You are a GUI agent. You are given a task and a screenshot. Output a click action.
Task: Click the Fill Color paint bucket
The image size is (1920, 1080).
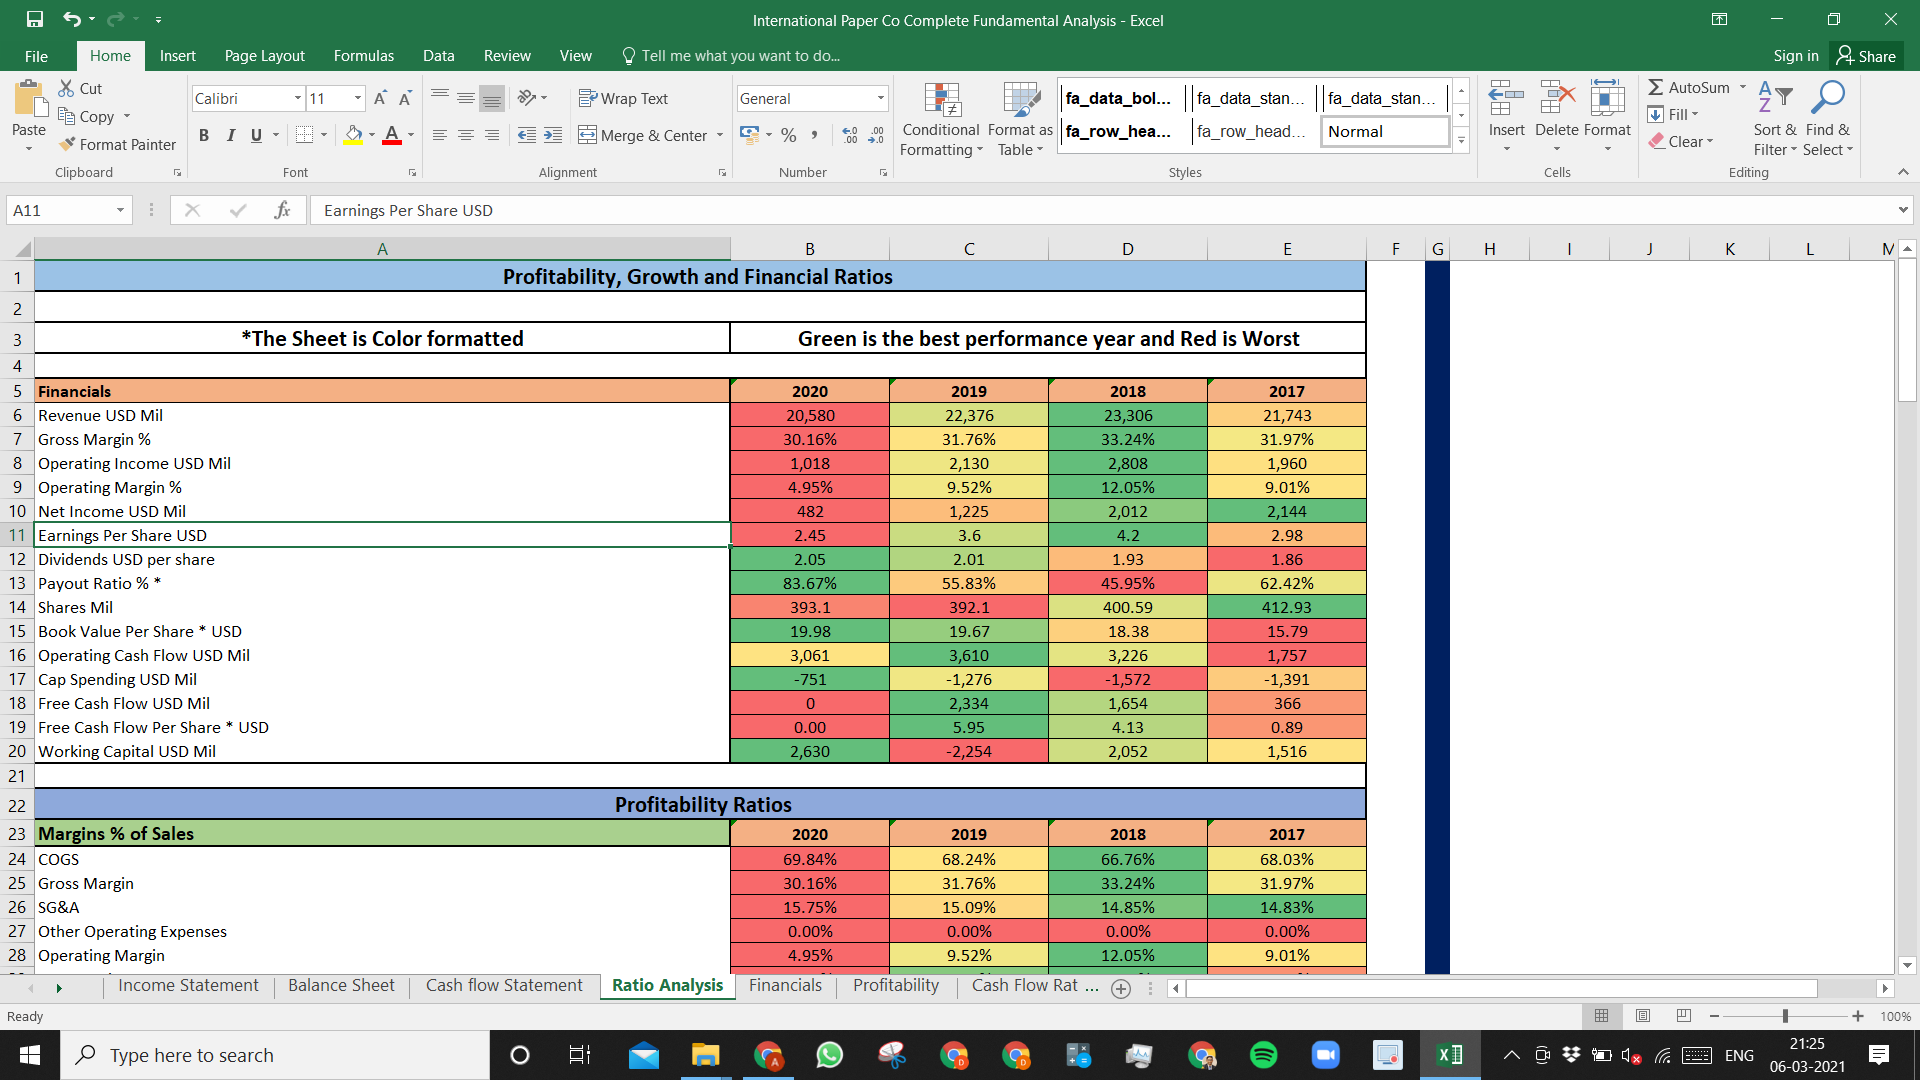tap(353, 135)
